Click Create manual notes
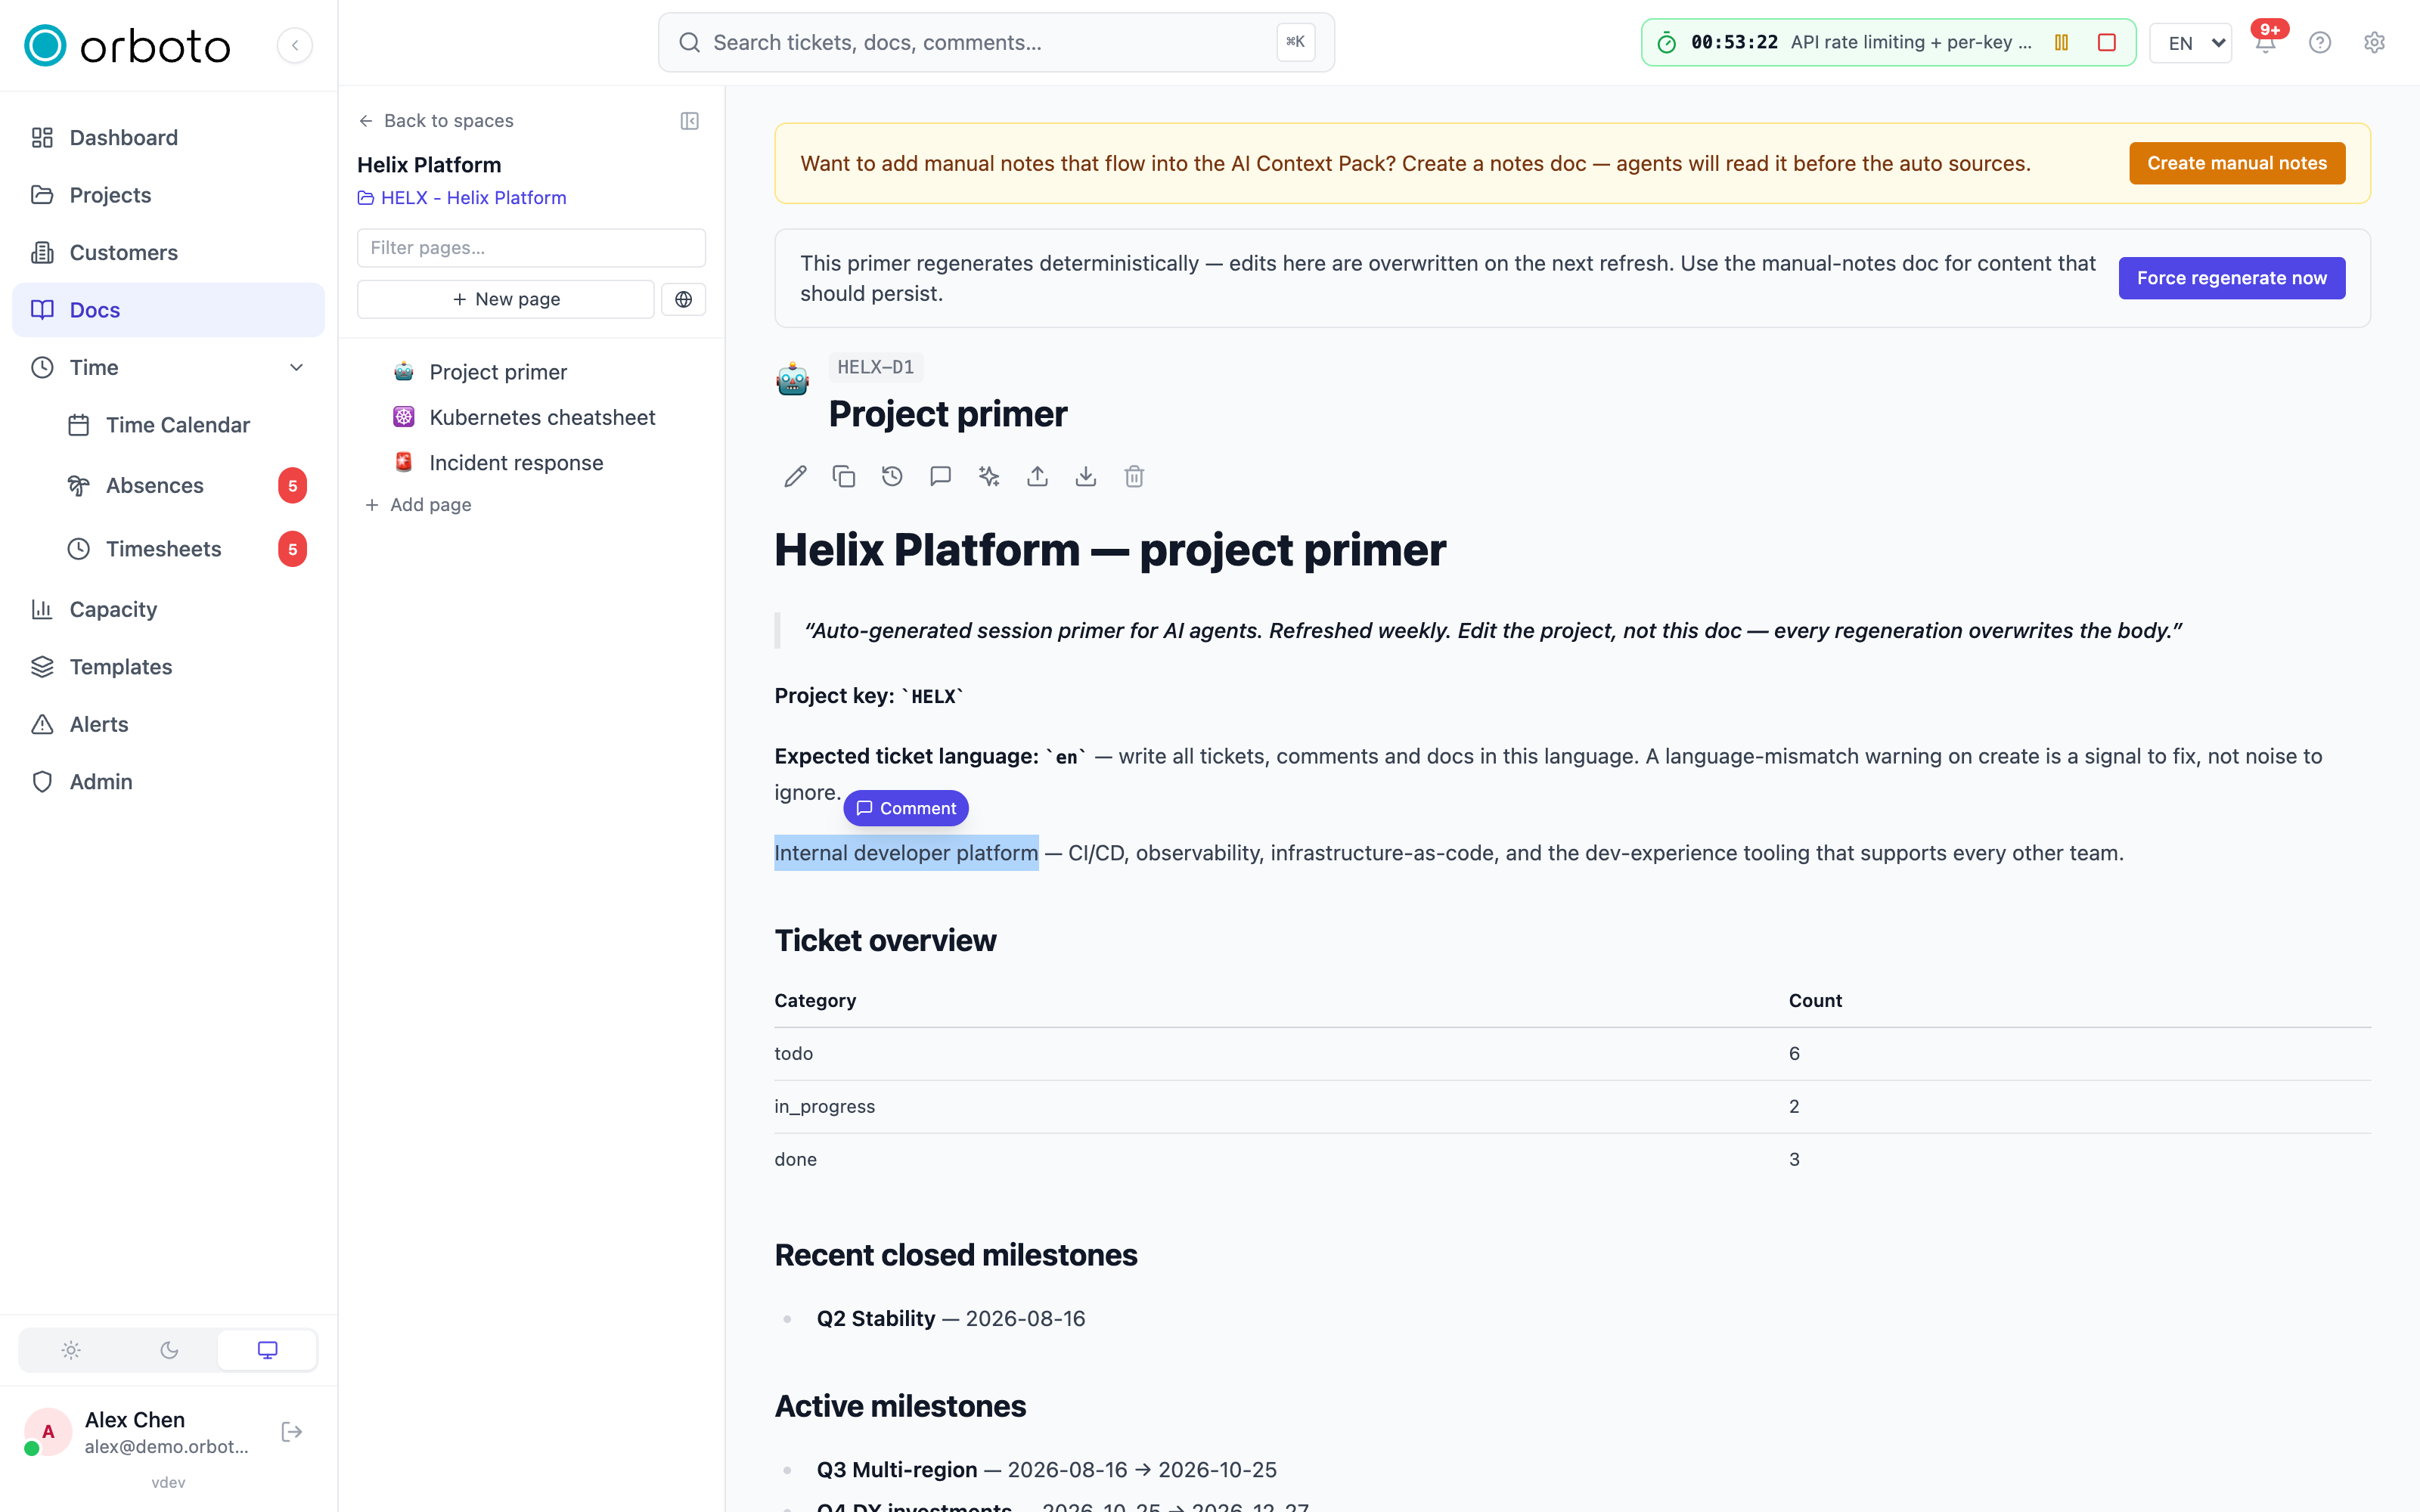This screenshot has height=1512, width=2420. [x=2237, y=163]
